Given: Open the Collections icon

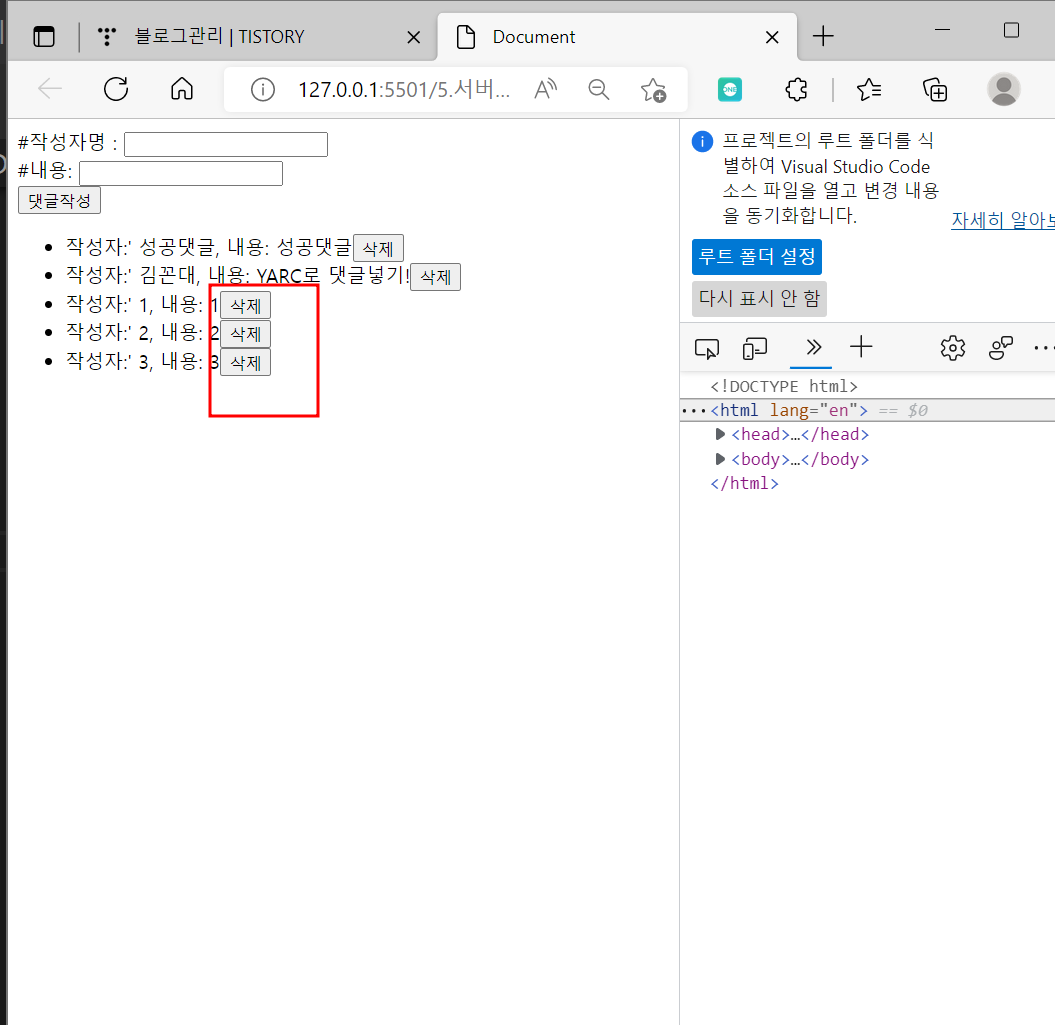Looking at the screenshot, I should tap(935, 90).
